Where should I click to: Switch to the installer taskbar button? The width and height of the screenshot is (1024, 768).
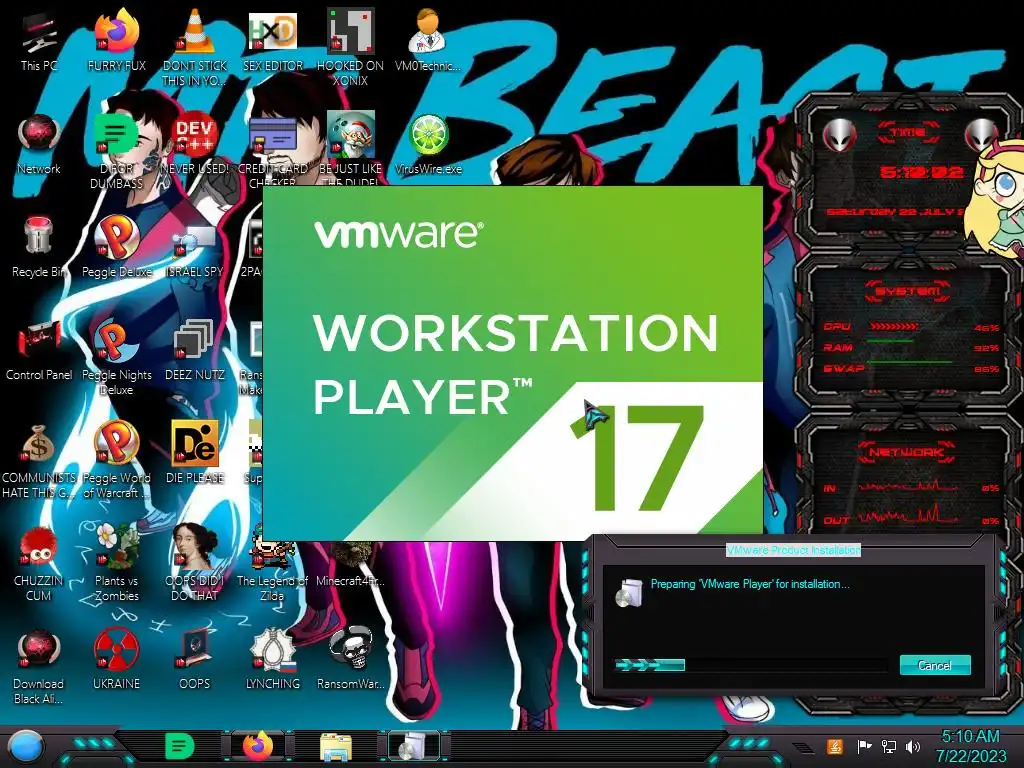[x=414, y=746]
